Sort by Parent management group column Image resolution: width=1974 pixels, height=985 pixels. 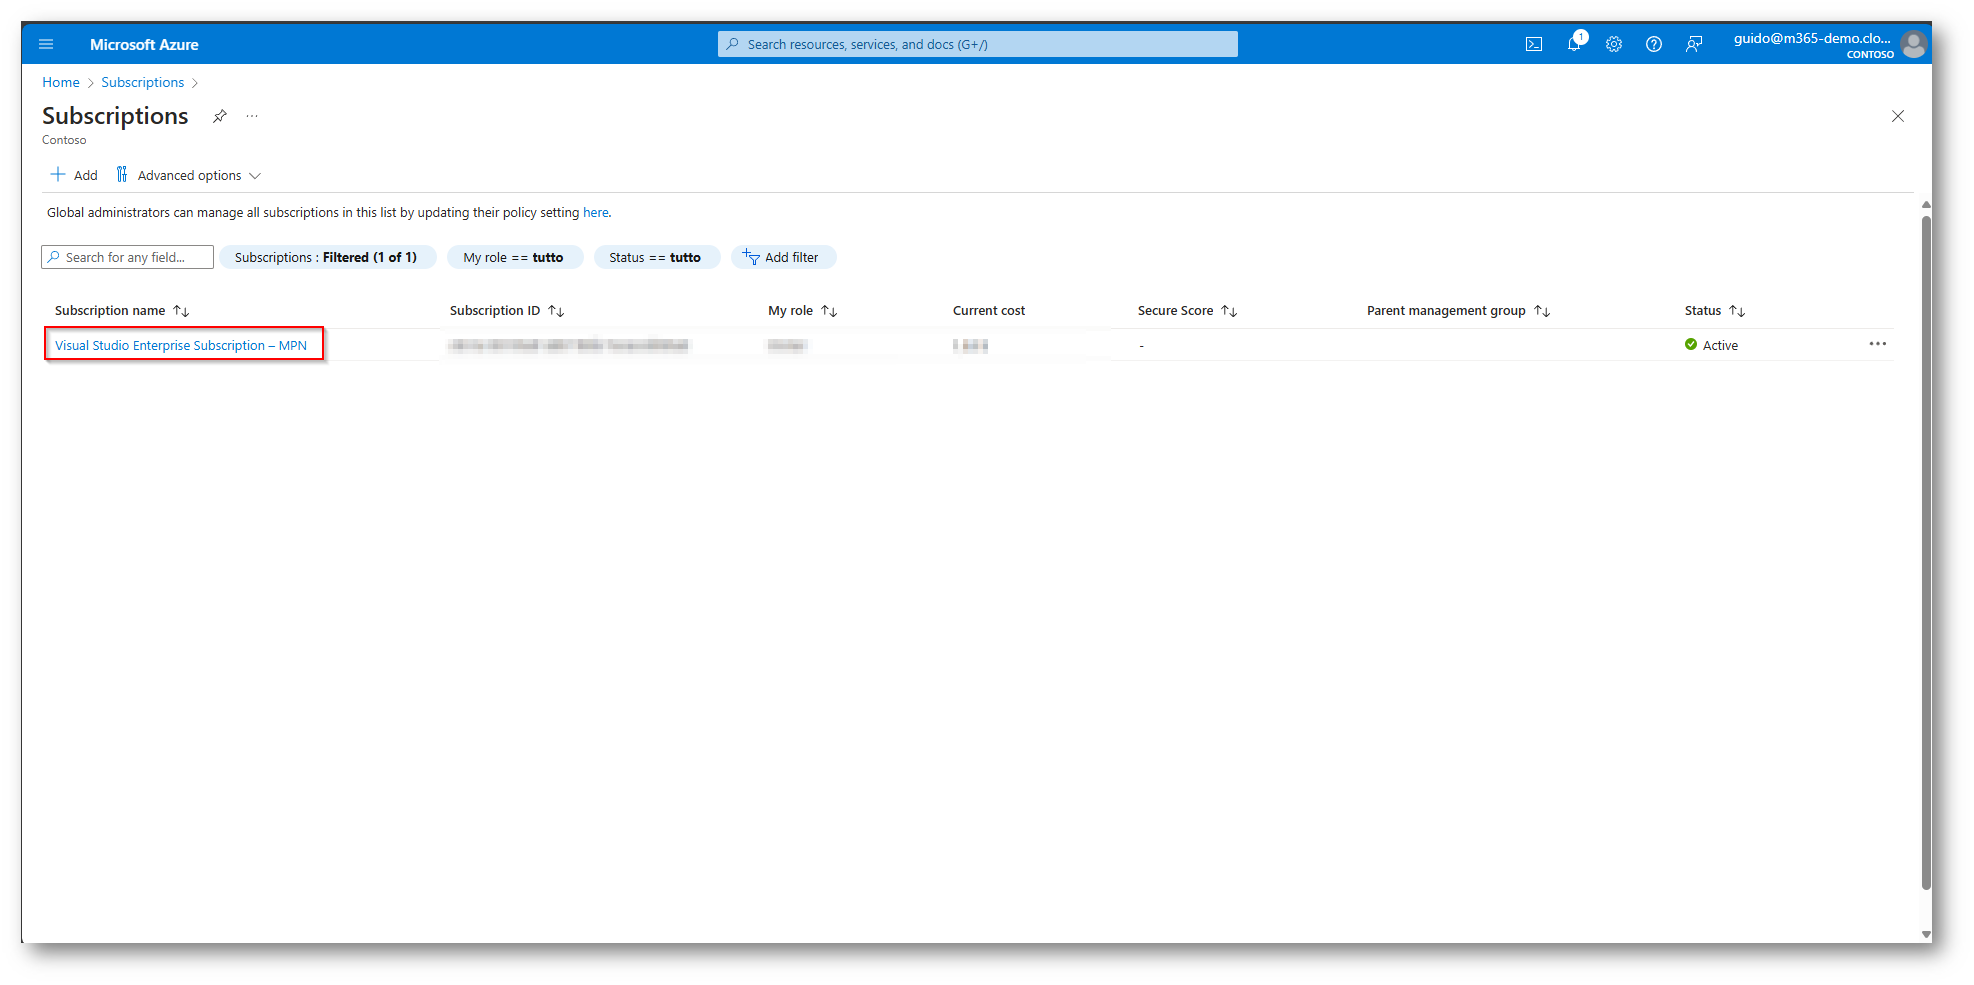pos(1458,311)
